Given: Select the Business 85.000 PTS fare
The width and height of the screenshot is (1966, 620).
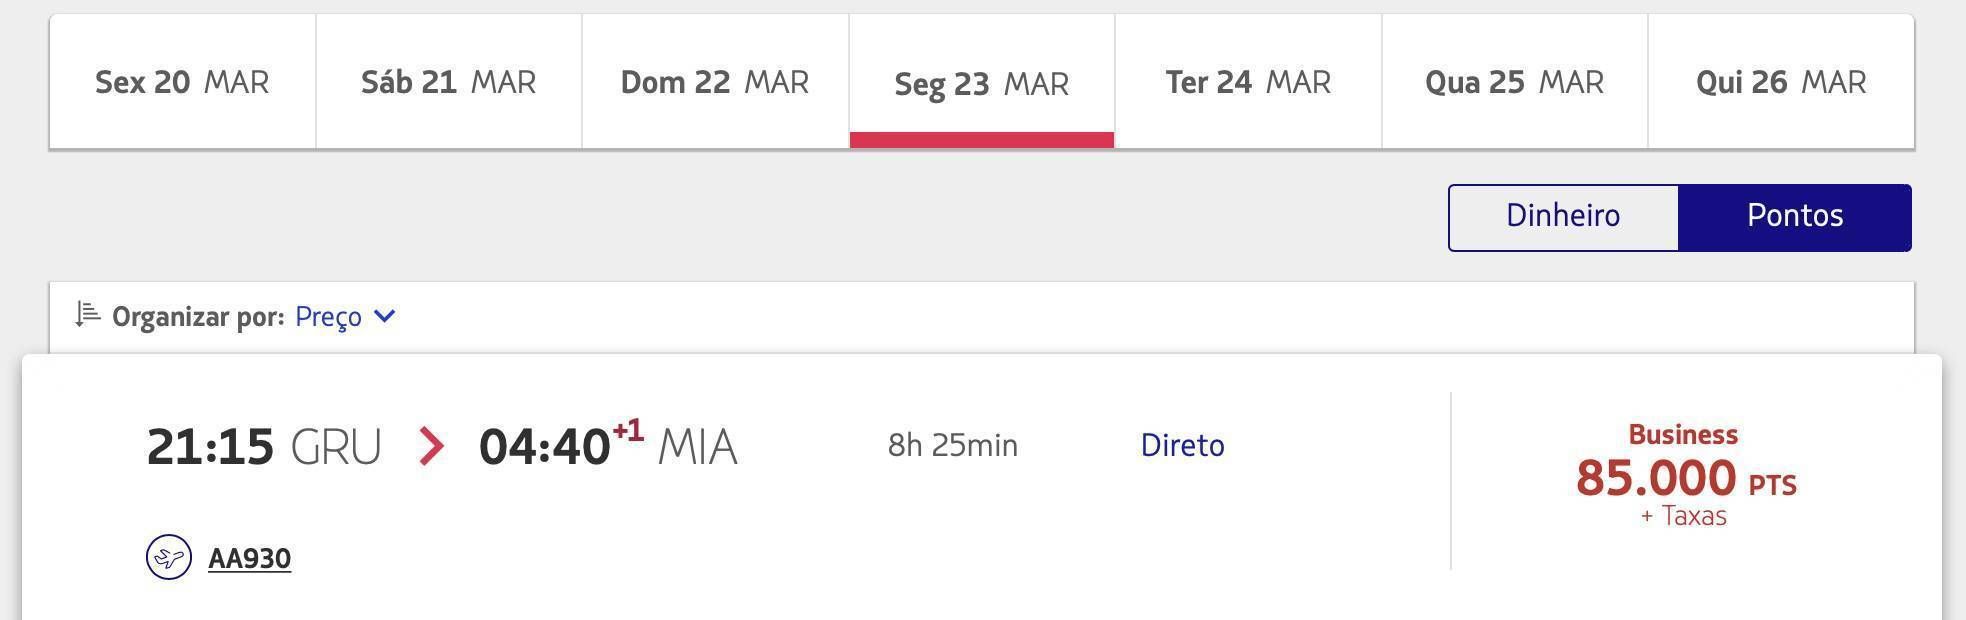Looking at the screenshot, I should point(1686,475).
